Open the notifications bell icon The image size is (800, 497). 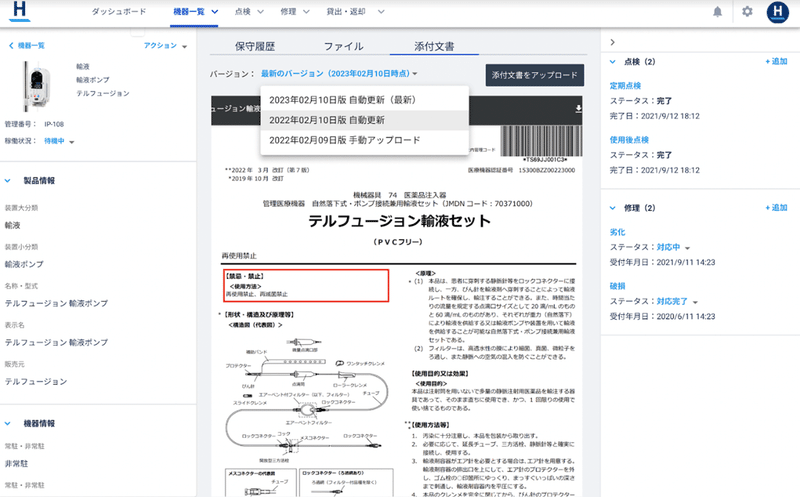pyautogui.click(x=717, y=12)
